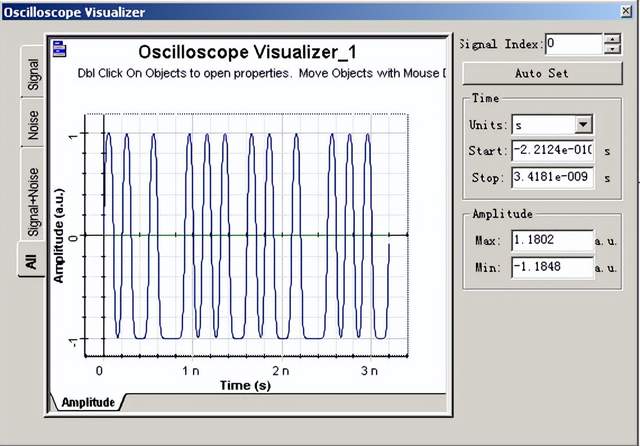Viewport: 640px width, 446px height.
Task: Click the Signal Index input field
Action: tap(573, 44)
